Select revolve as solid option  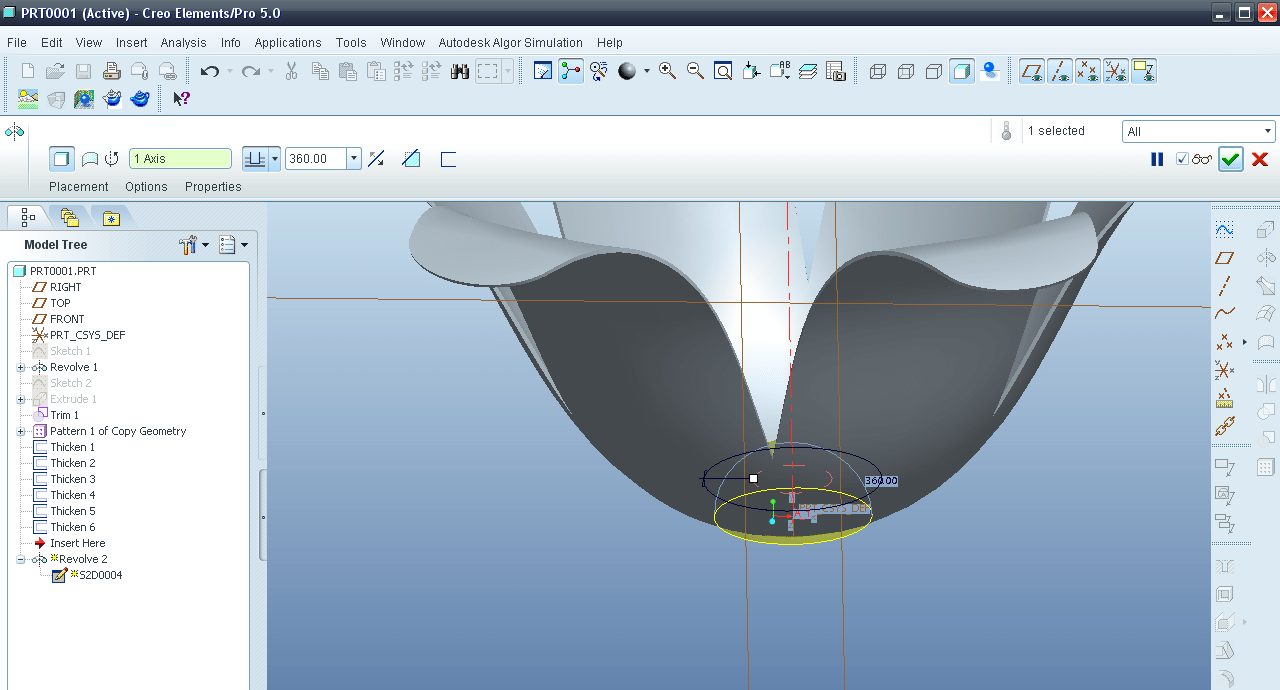(x=61, y=159)
